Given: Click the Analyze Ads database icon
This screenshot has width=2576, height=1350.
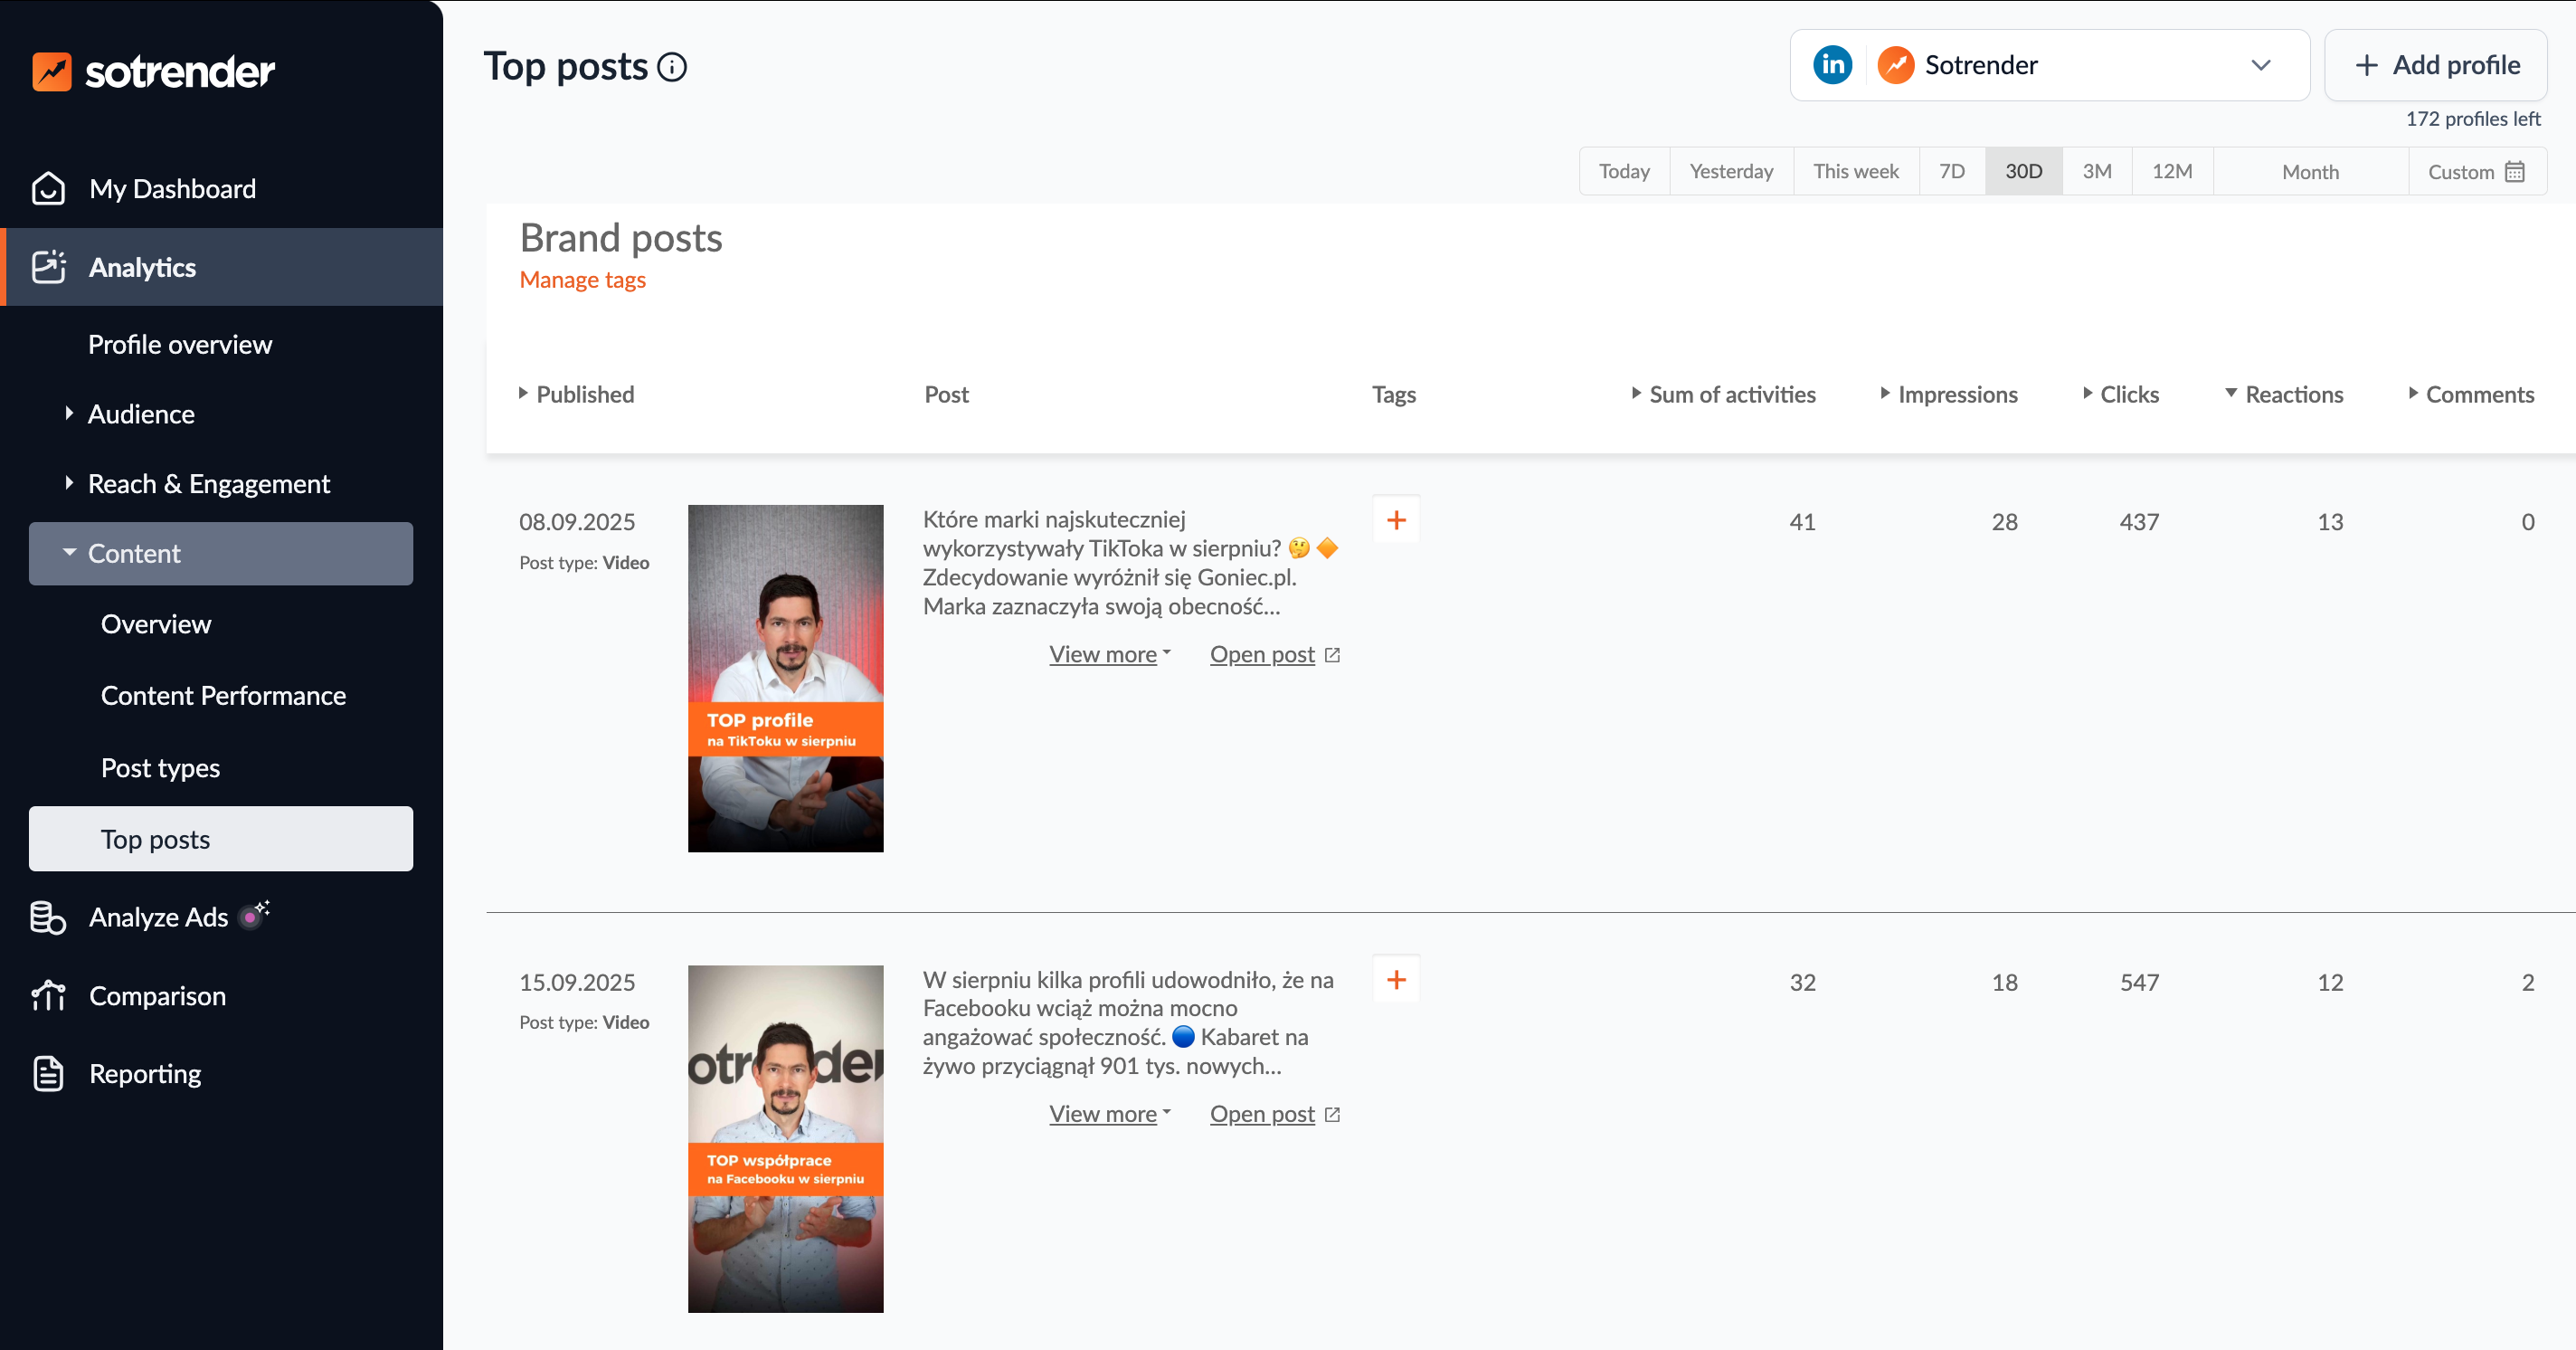Looking at the screenshot, I should click(x=48, y=917).
